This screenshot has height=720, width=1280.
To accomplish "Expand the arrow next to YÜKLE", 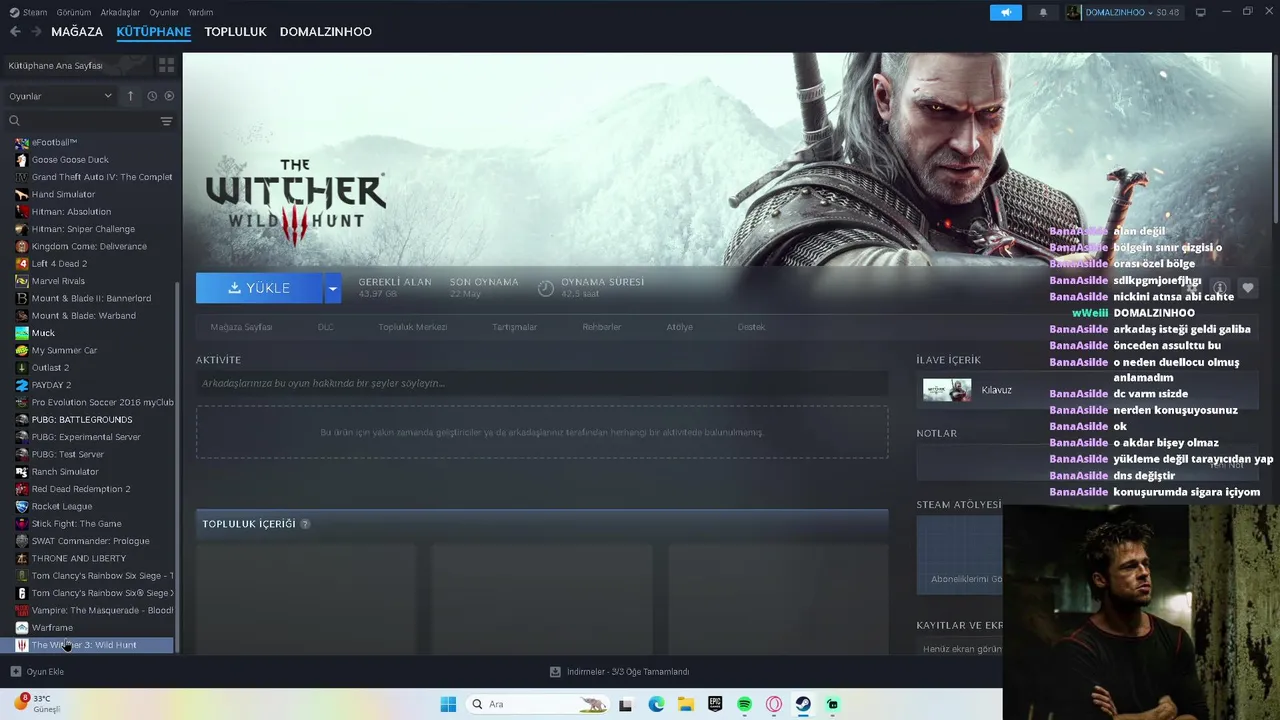I will pos(333,288).
